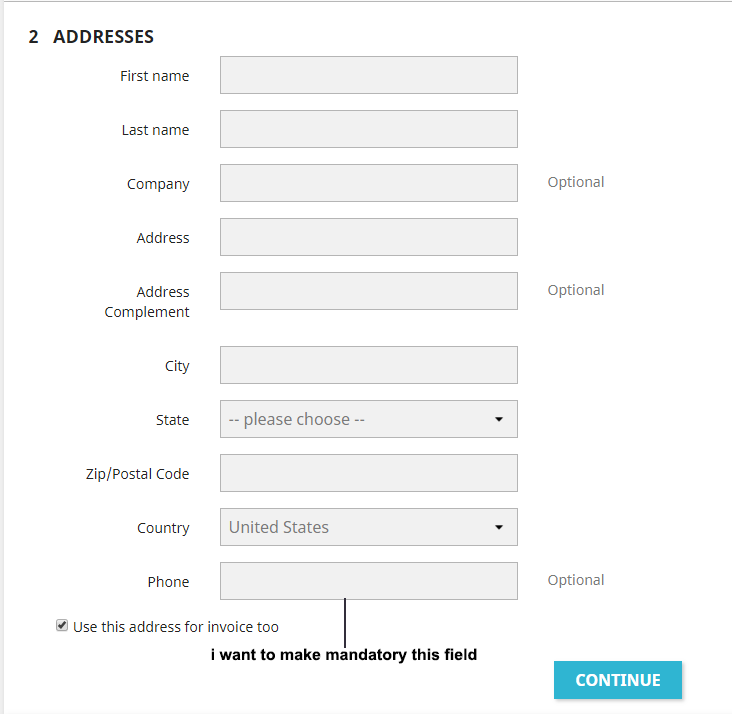Click the "mandatory this field" annotation text

pos(343,655)
